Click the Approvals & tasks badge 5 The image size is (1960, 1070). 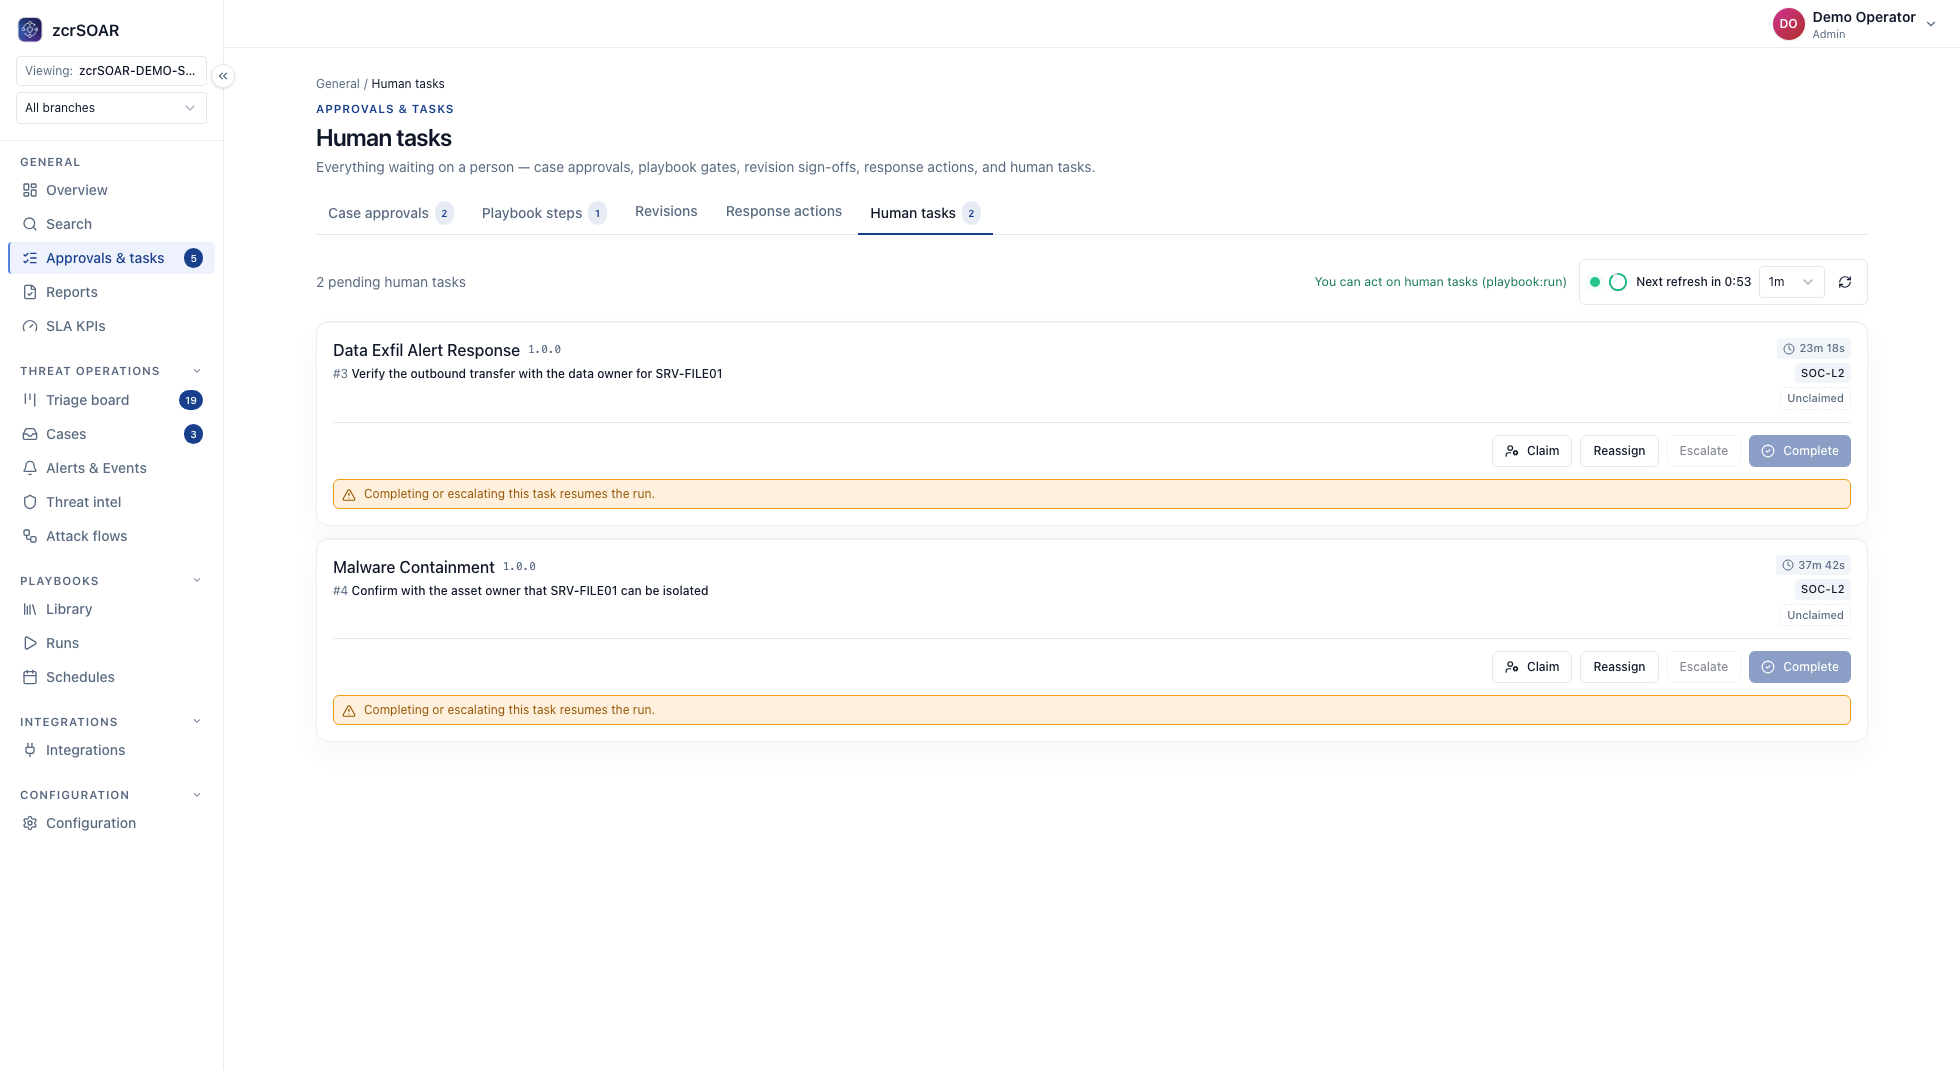[x=193, y=258]
